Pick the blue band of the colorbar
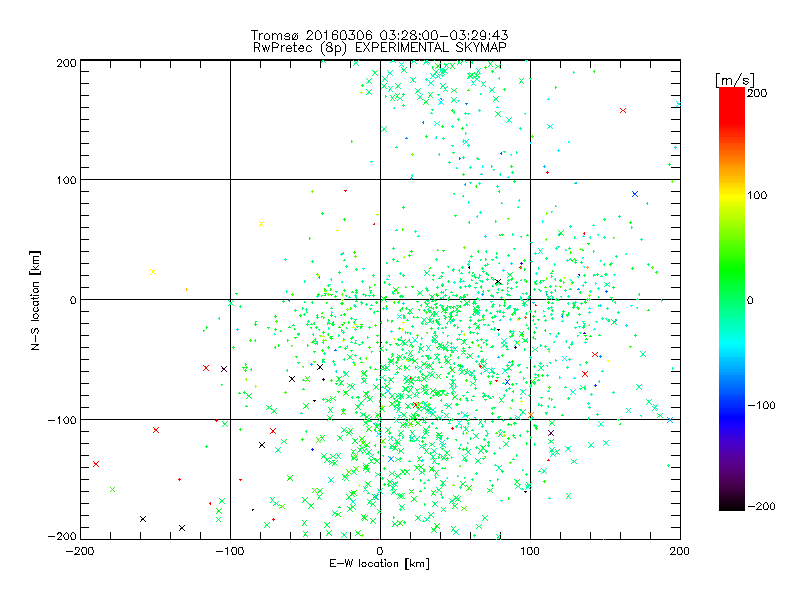The width and height of the screenshot is (800, 600). coord(732,416)
